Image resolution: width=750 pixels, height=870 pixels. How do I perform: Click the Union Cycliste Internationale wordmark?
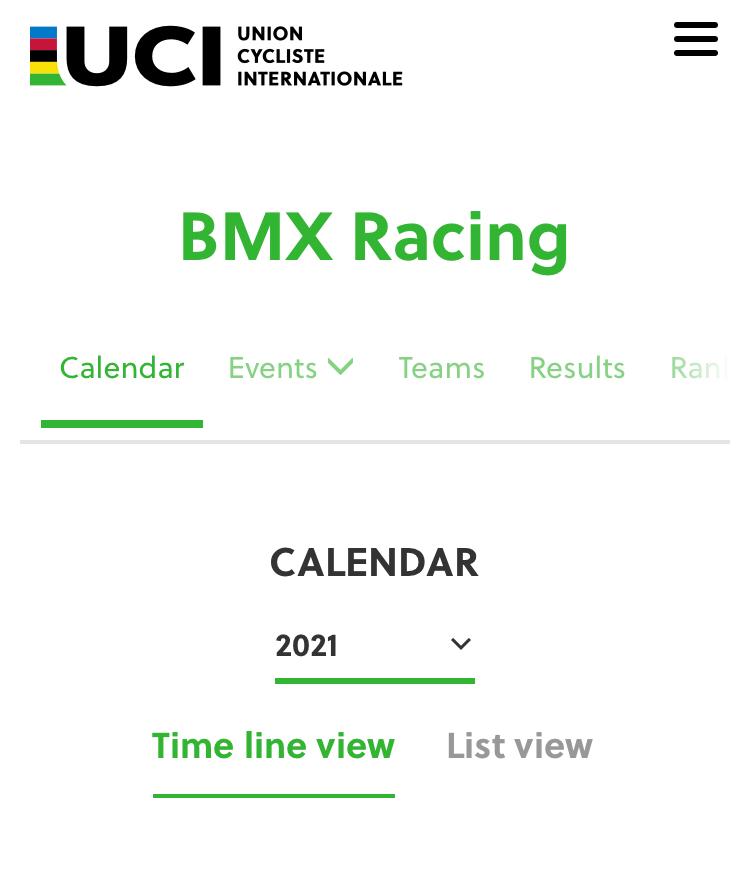coord(320,56)
